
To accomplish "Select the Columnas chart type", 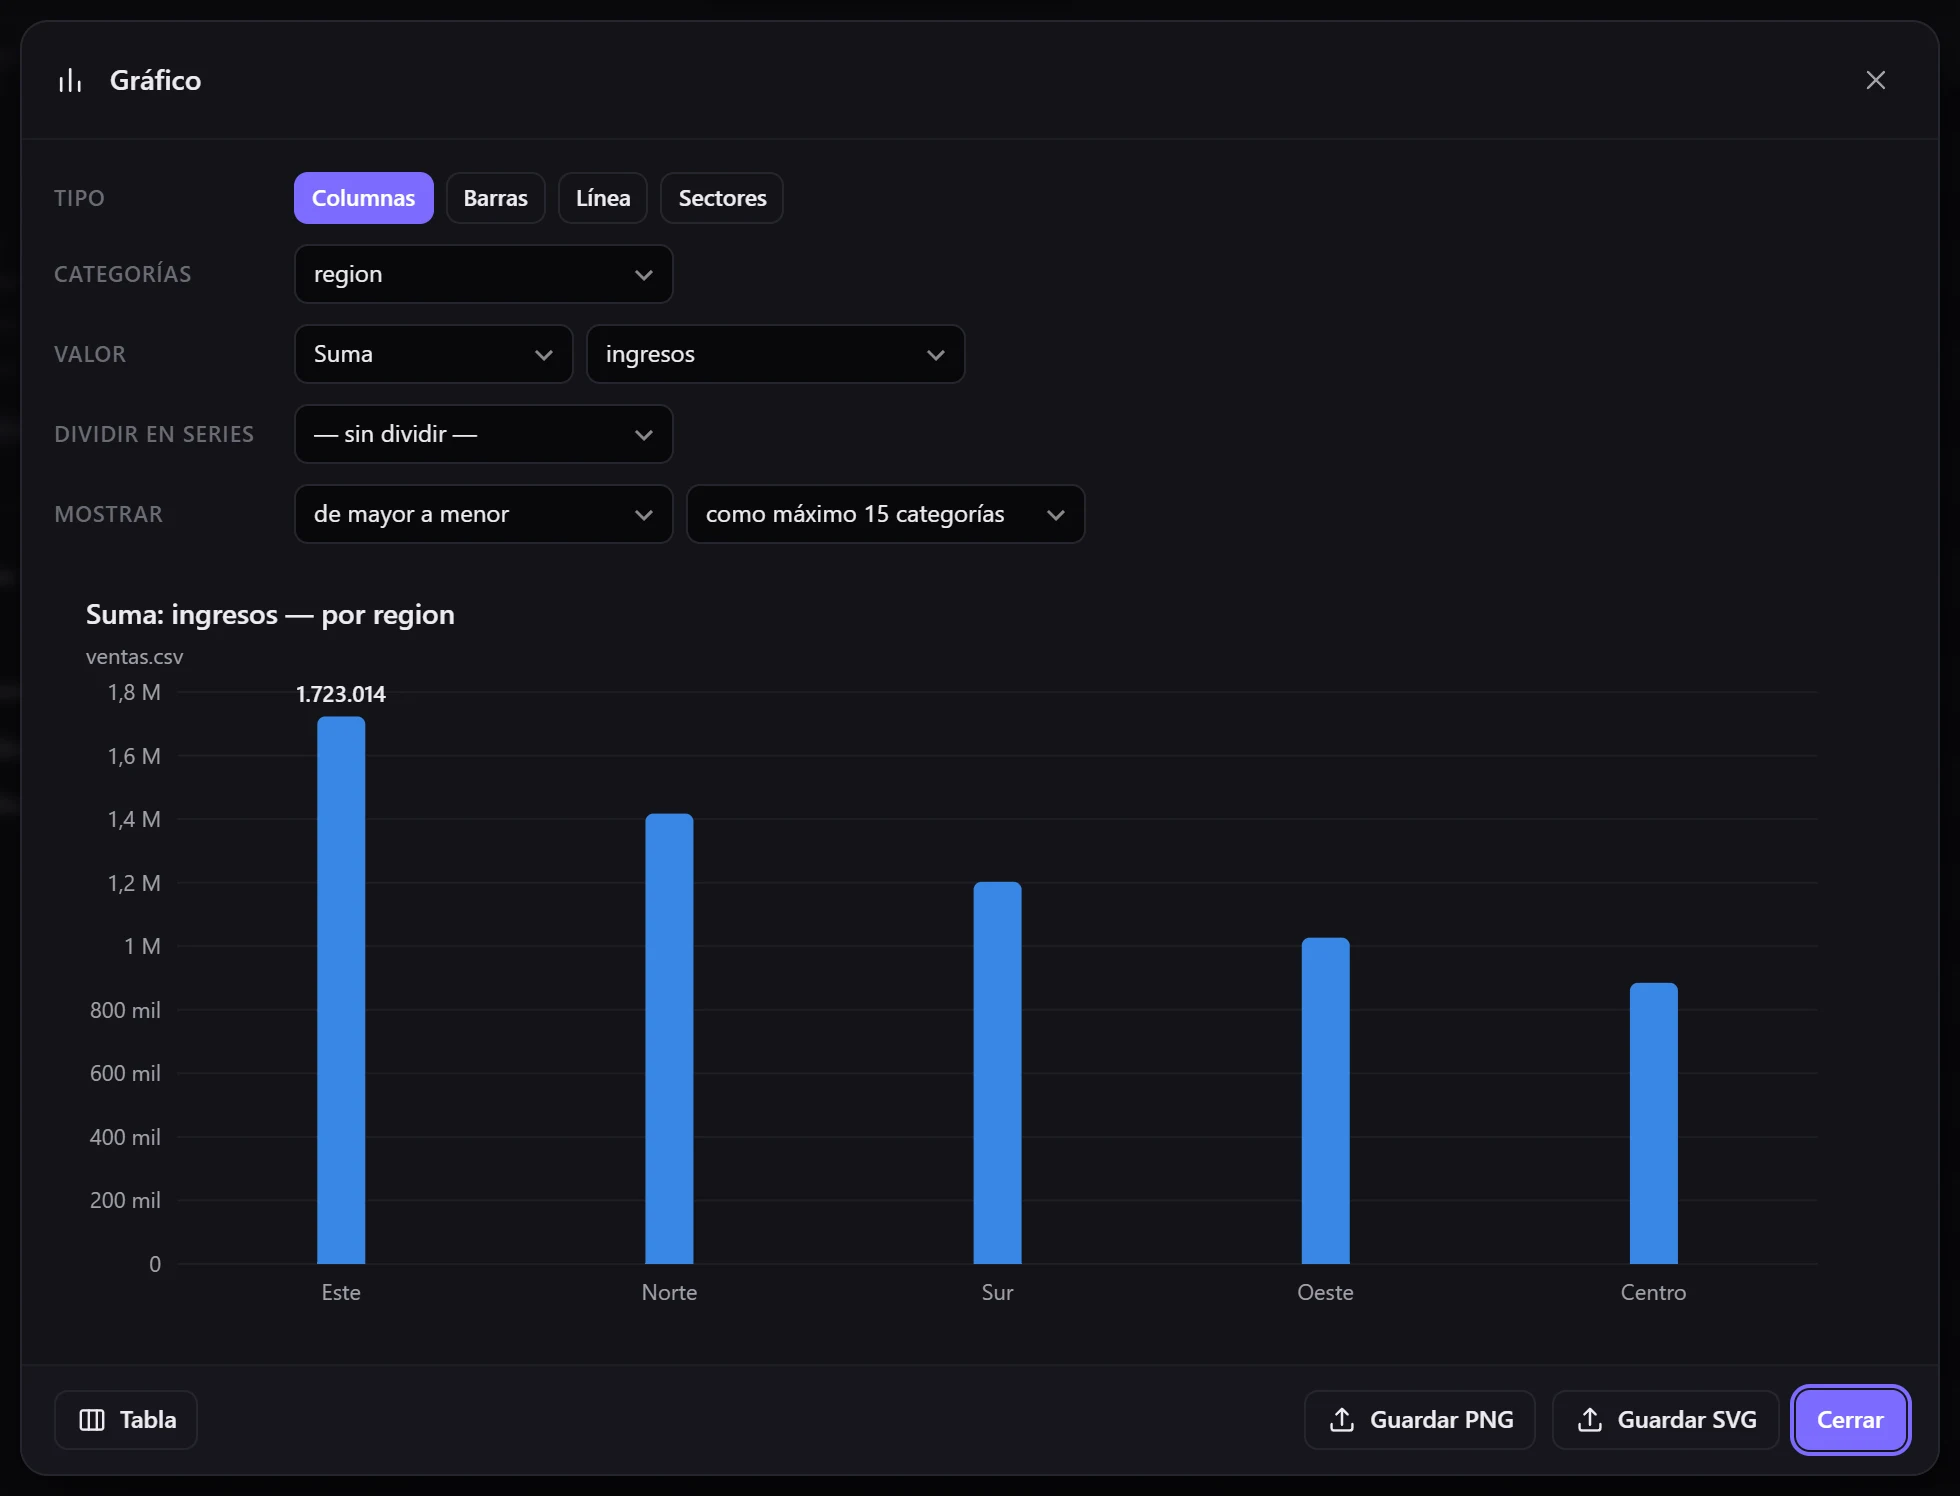I will tap(363, 198).
